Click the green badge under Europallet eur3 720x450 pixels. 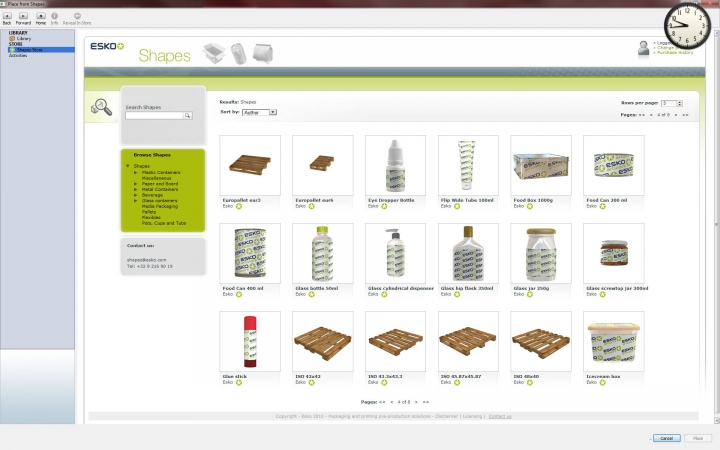240,206
